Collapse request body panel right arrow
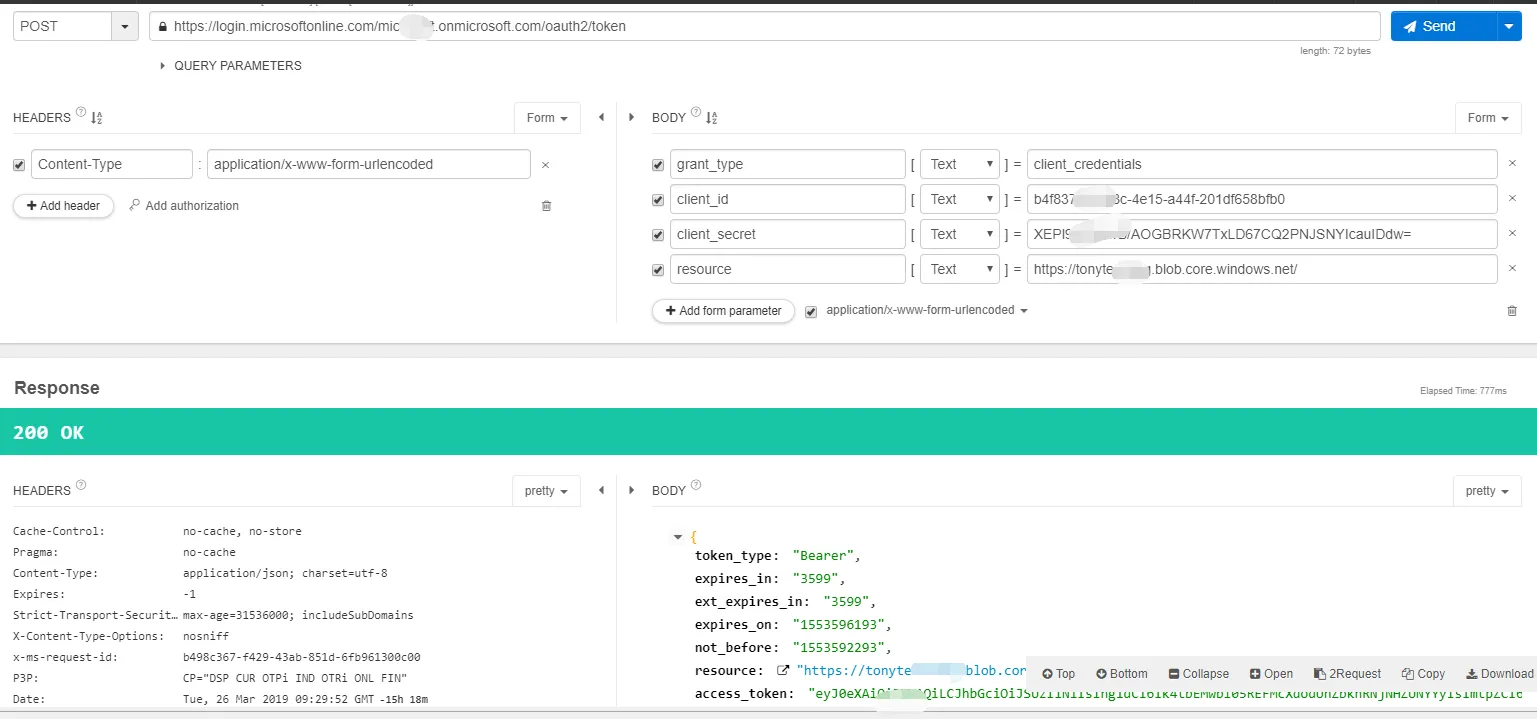The width and height of the screenshot is (1537, 719). (631, 117)
